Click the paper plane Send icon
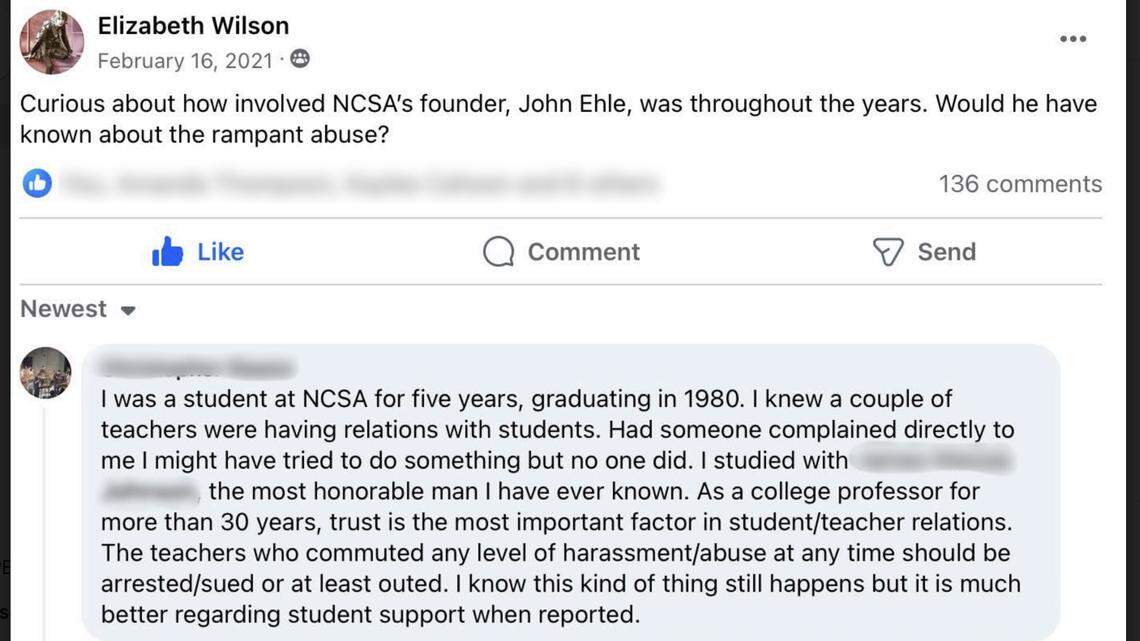 tap(888, 252)
